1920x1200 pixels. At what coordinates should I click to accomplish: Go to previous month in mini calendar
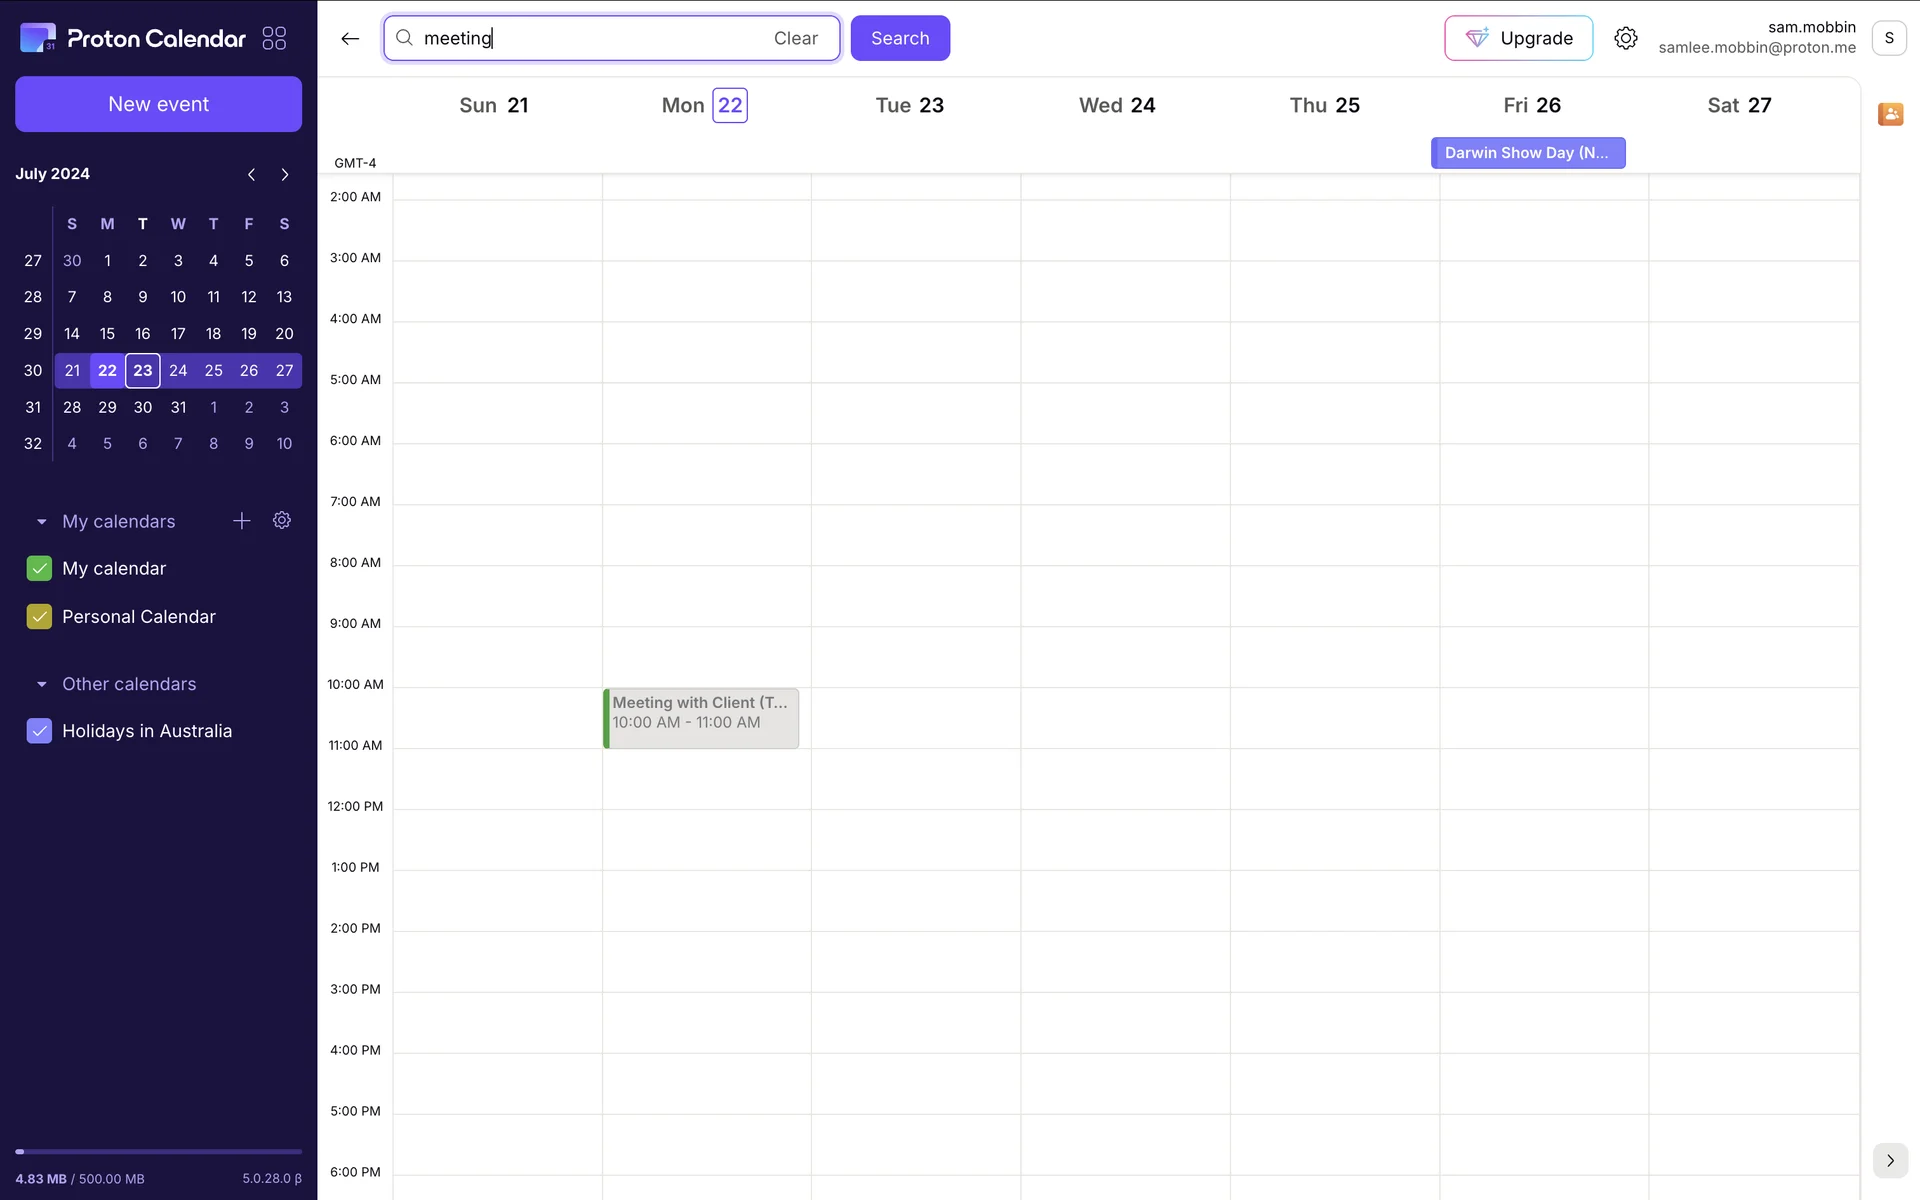pos(251,174)
